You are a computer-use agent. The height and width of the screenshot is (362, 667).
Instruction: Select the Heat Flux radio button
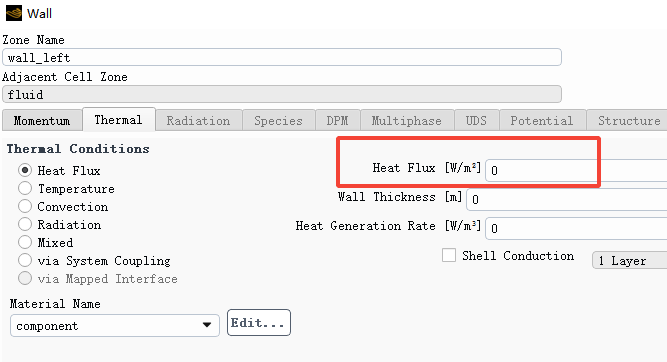click(x=25, y=171)
